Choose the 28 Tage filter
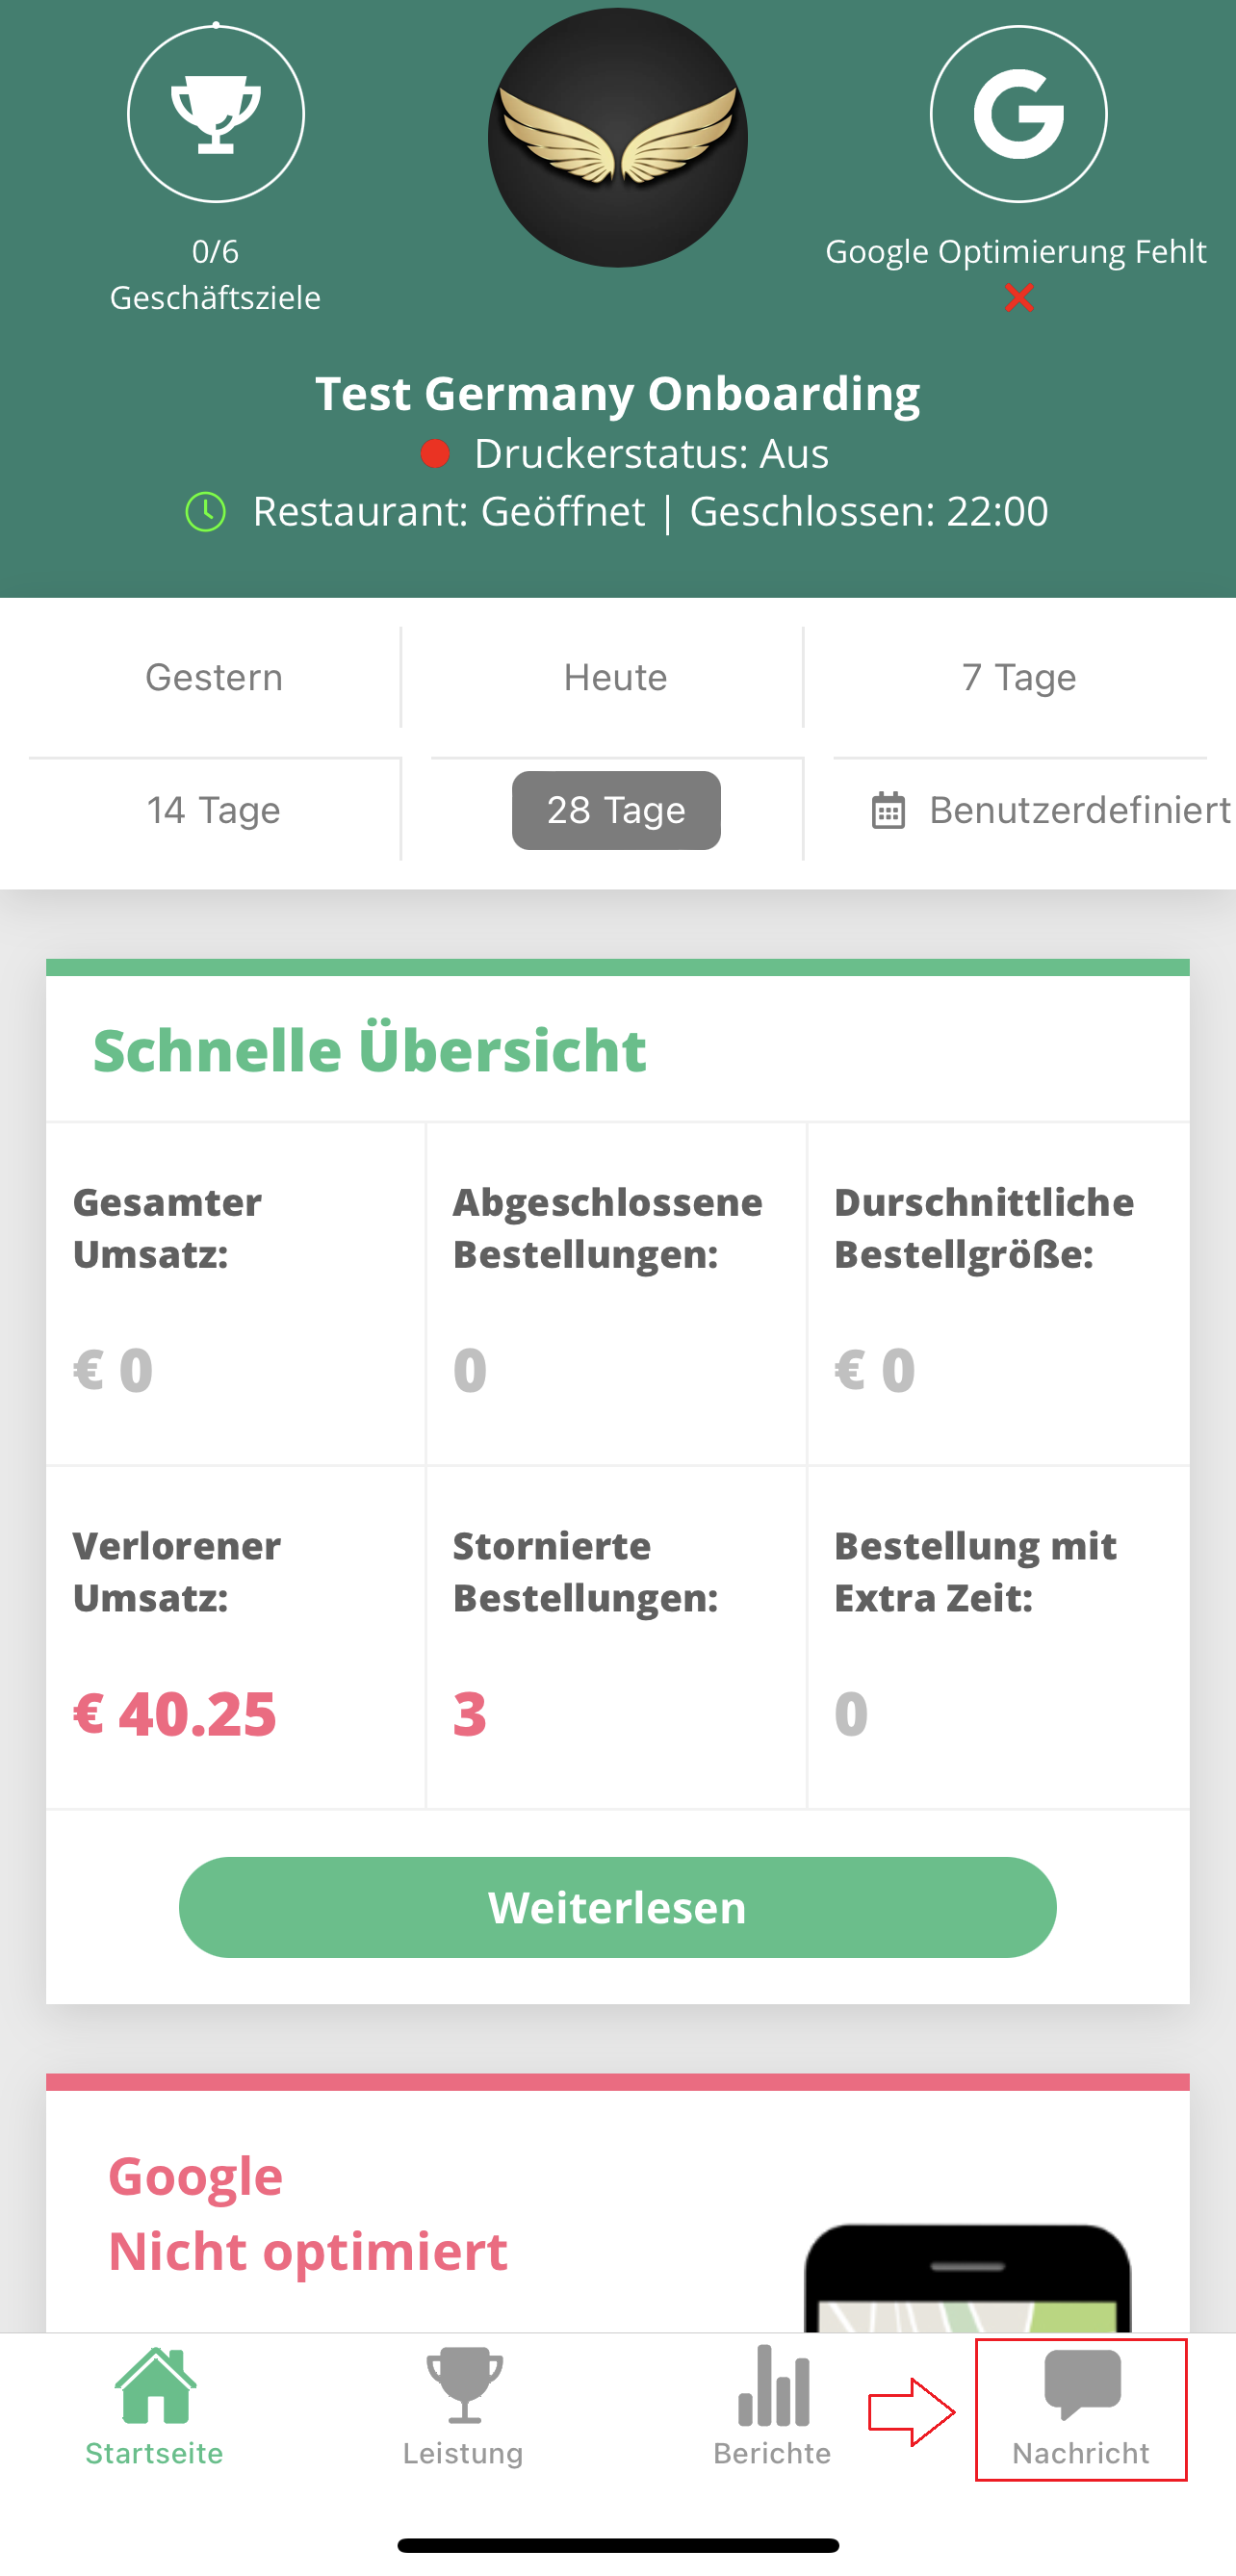The image size is (1236, 2576). tap(616, 810)
